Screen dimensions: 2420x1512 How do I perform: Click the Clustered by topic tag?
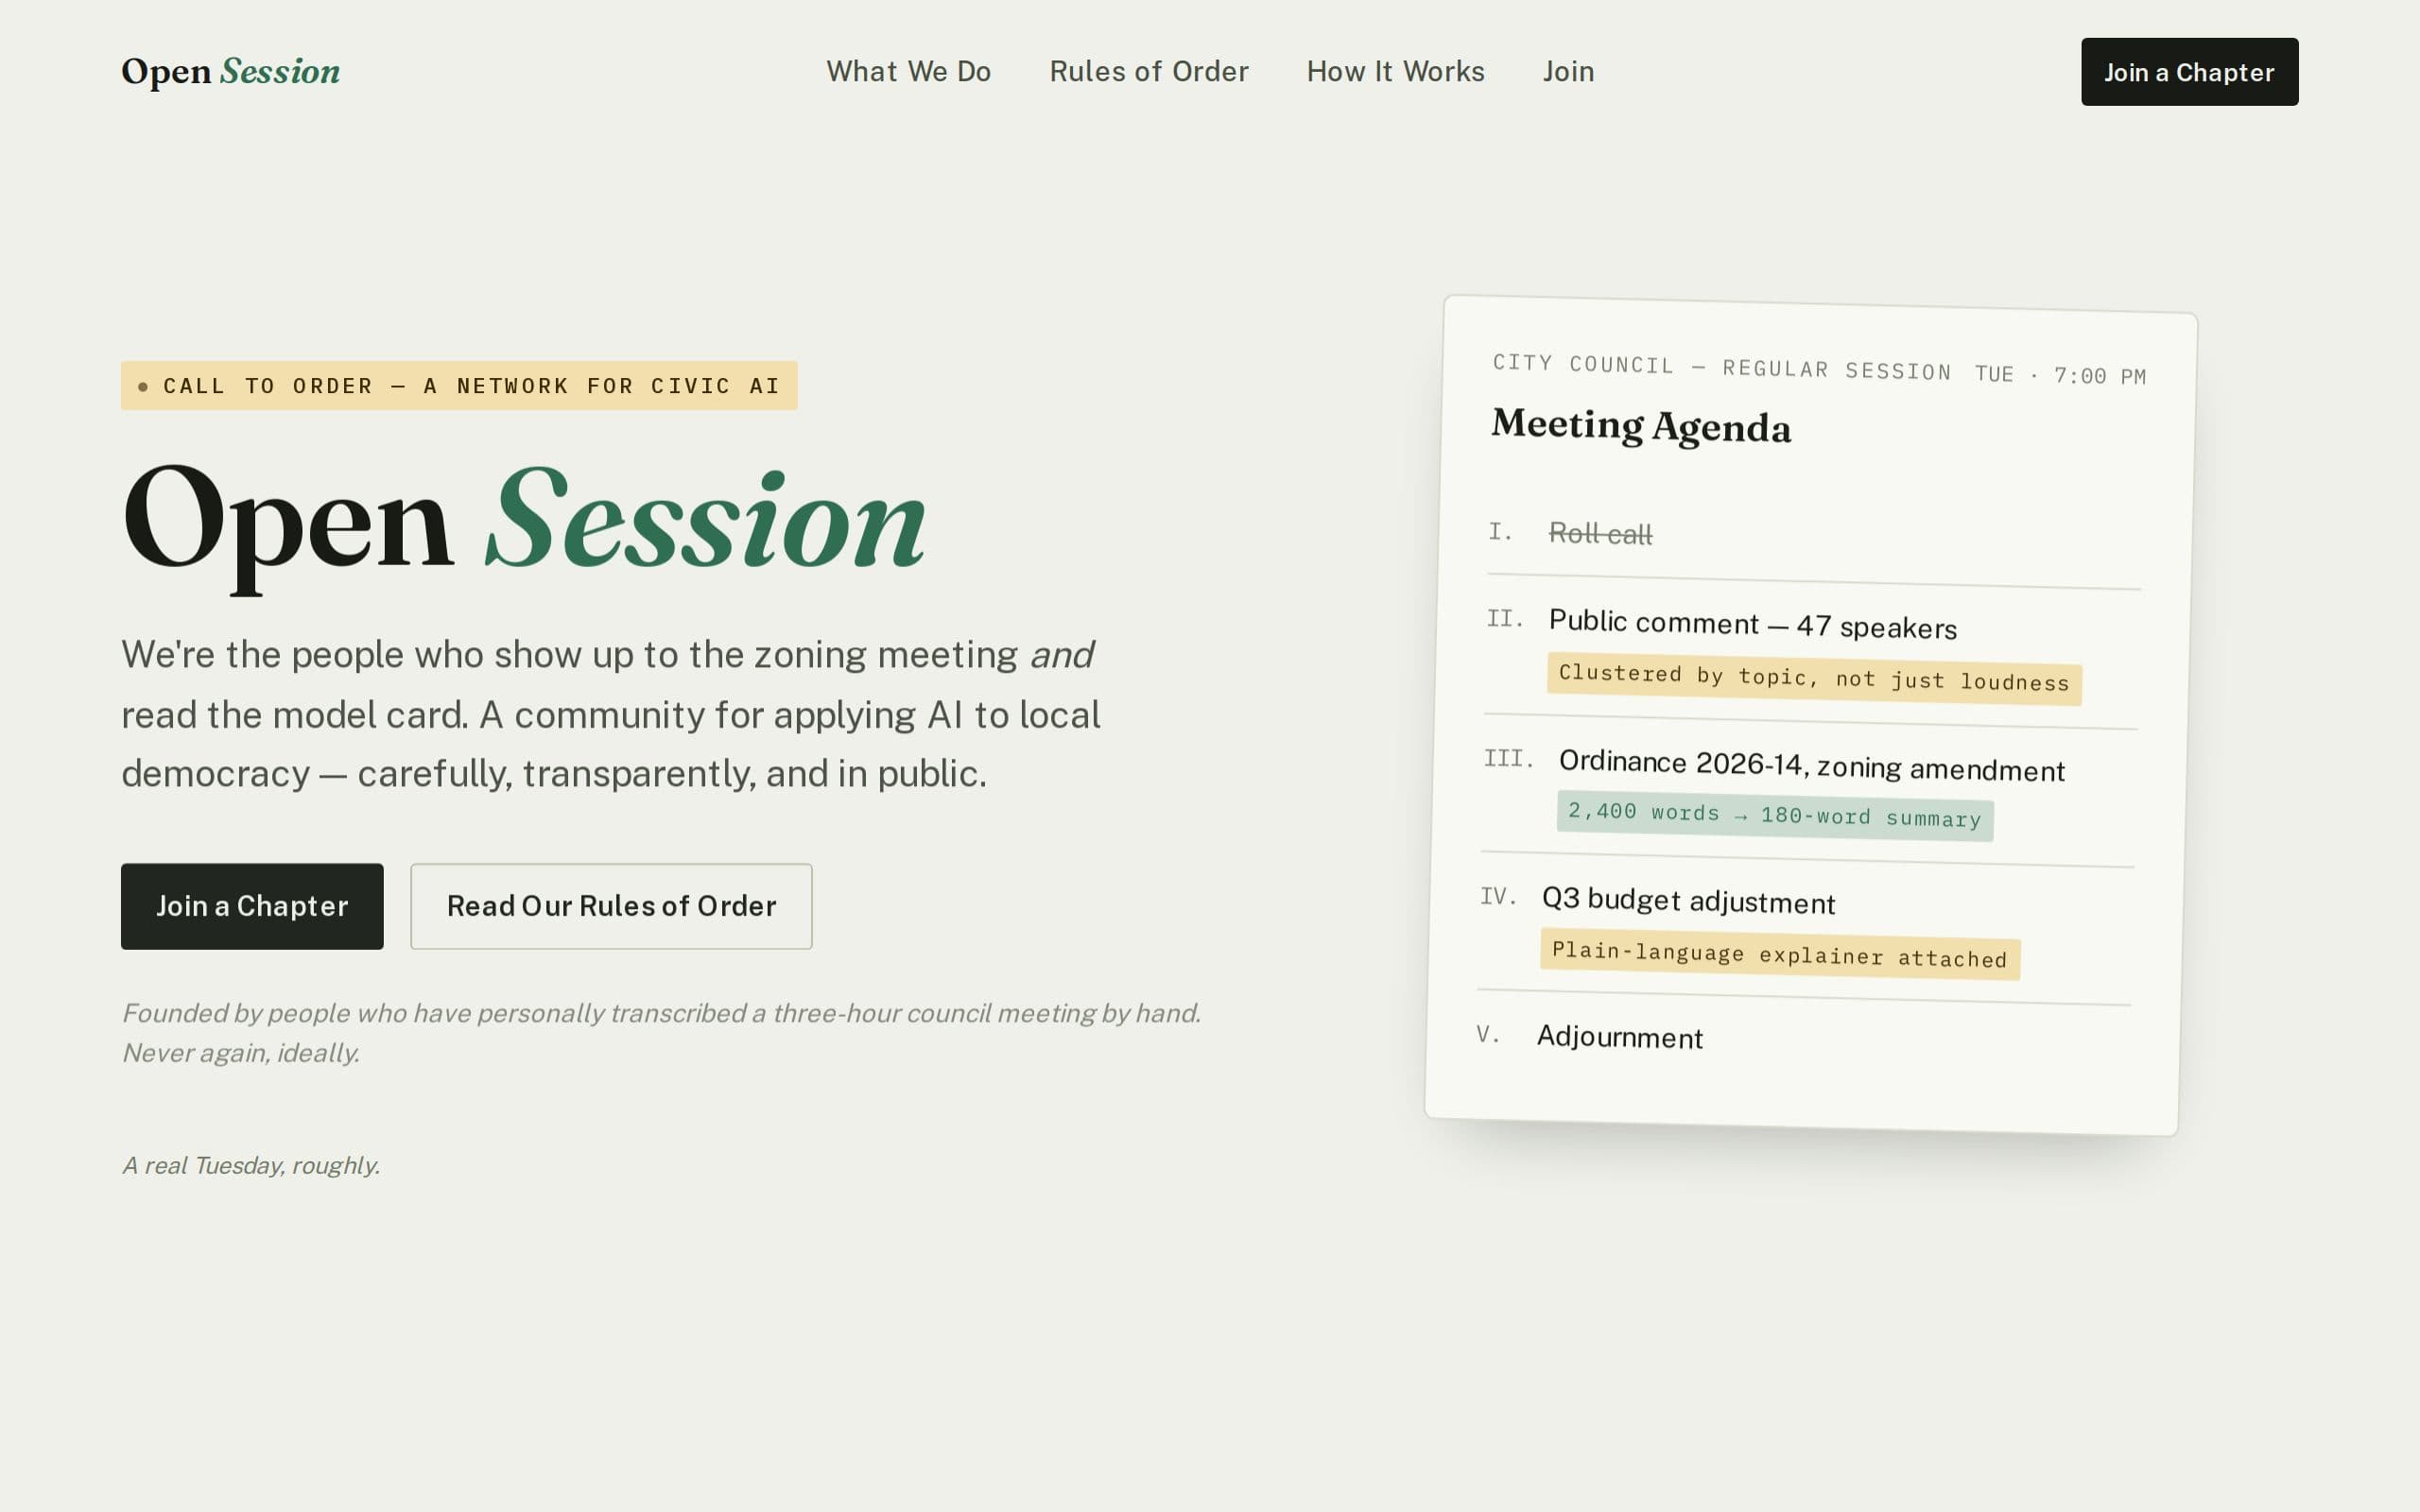click(x=1814, y=678)
